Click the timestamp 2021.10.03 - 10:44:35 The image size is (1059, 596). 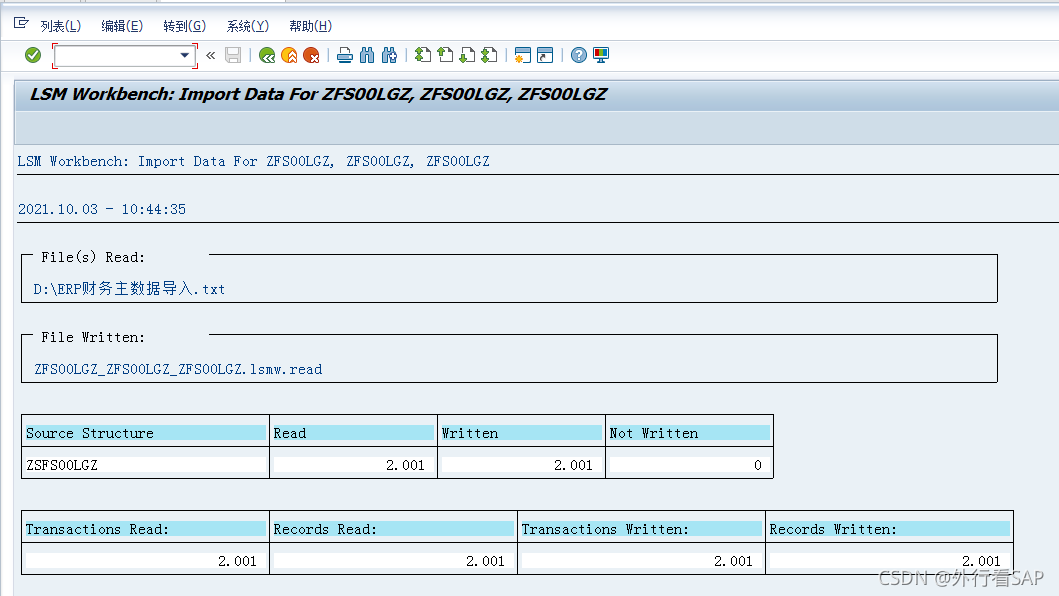click(x=102, y=209)
